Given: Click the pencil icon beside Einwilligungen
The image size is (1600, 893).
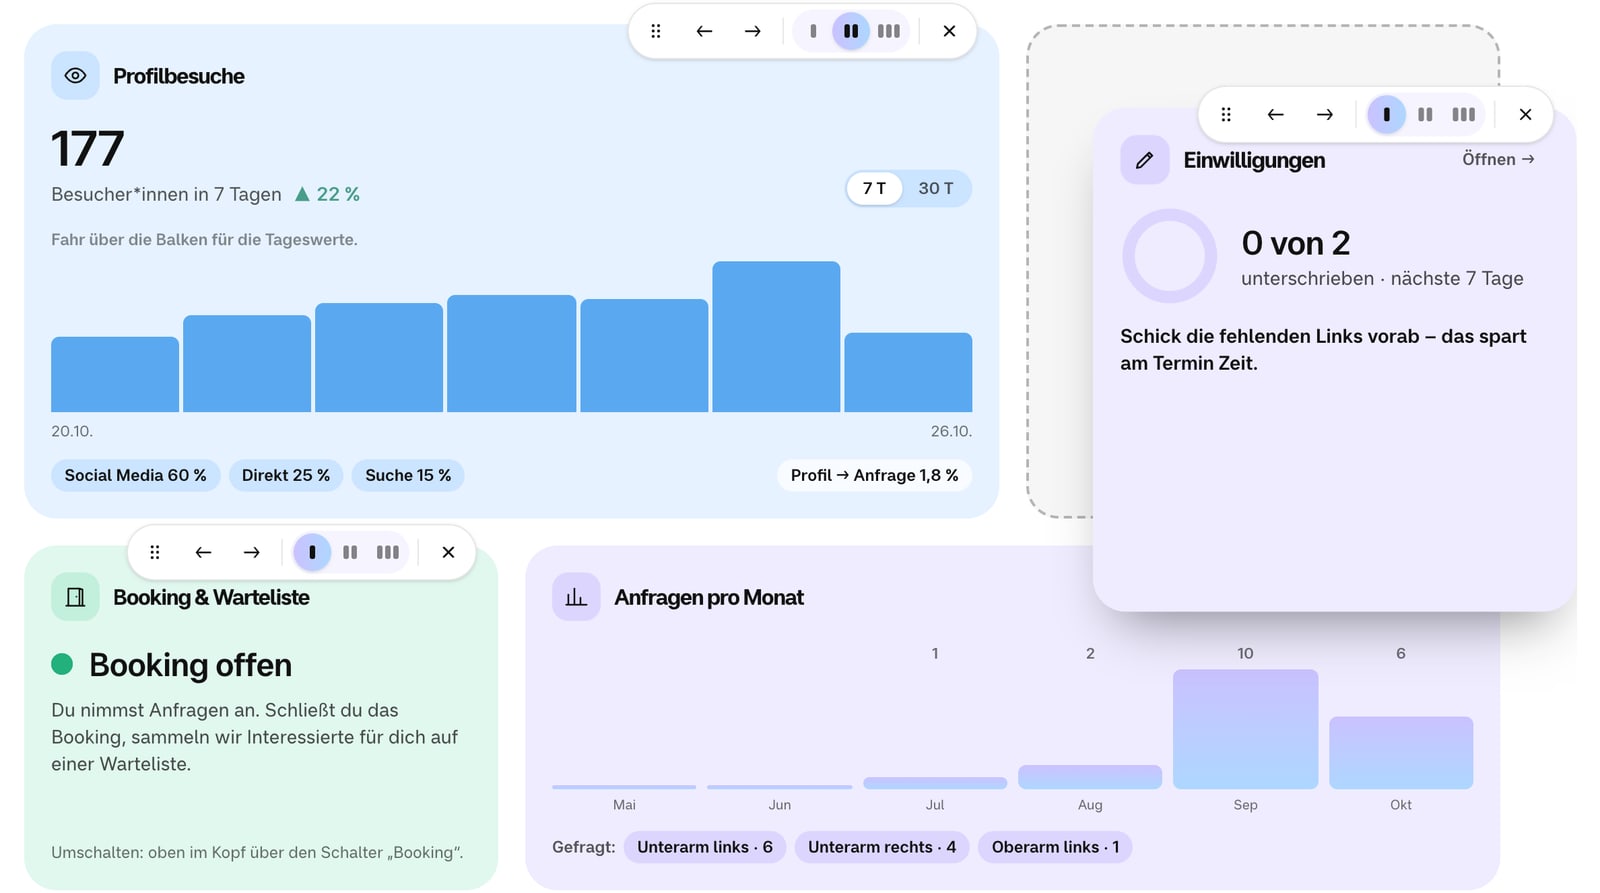Looking at the screenshot, I should [1145, 160].
